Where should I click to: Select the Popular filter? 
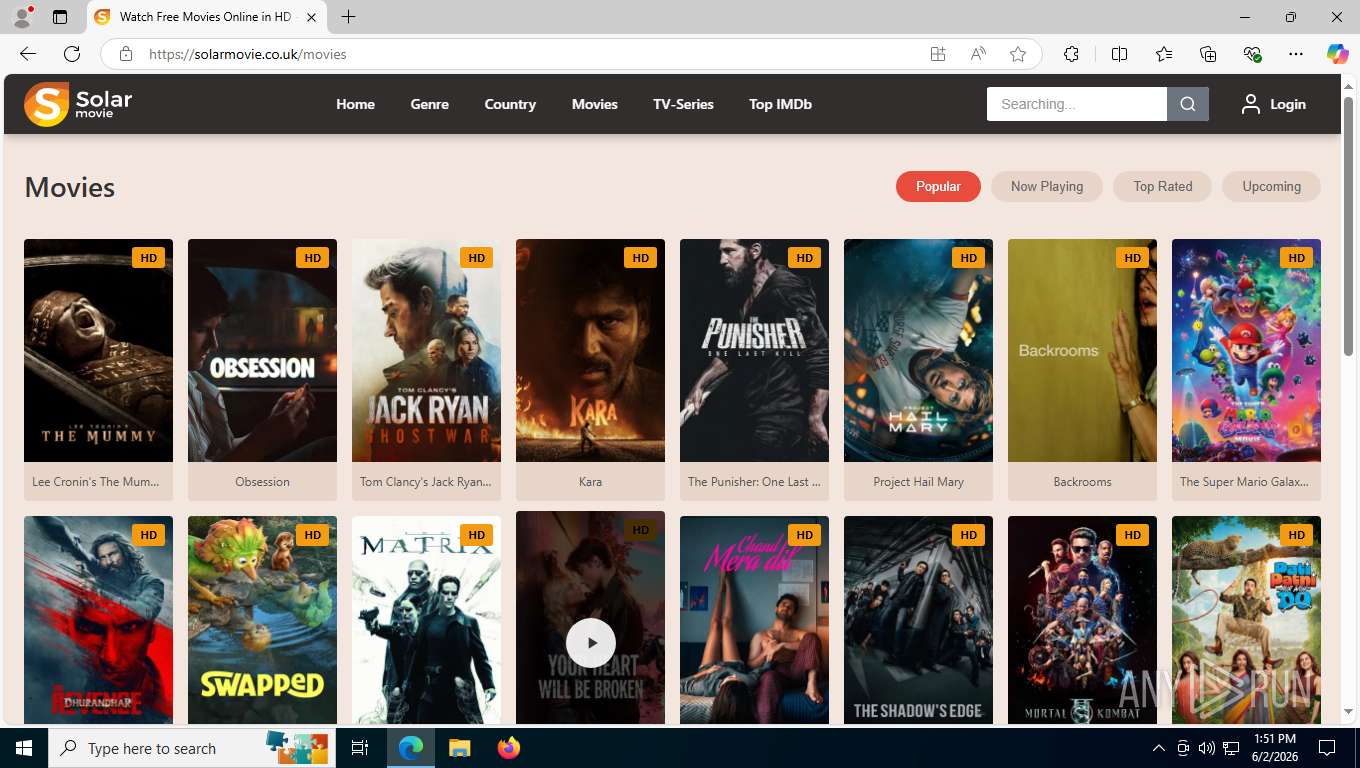pos(938,186)
